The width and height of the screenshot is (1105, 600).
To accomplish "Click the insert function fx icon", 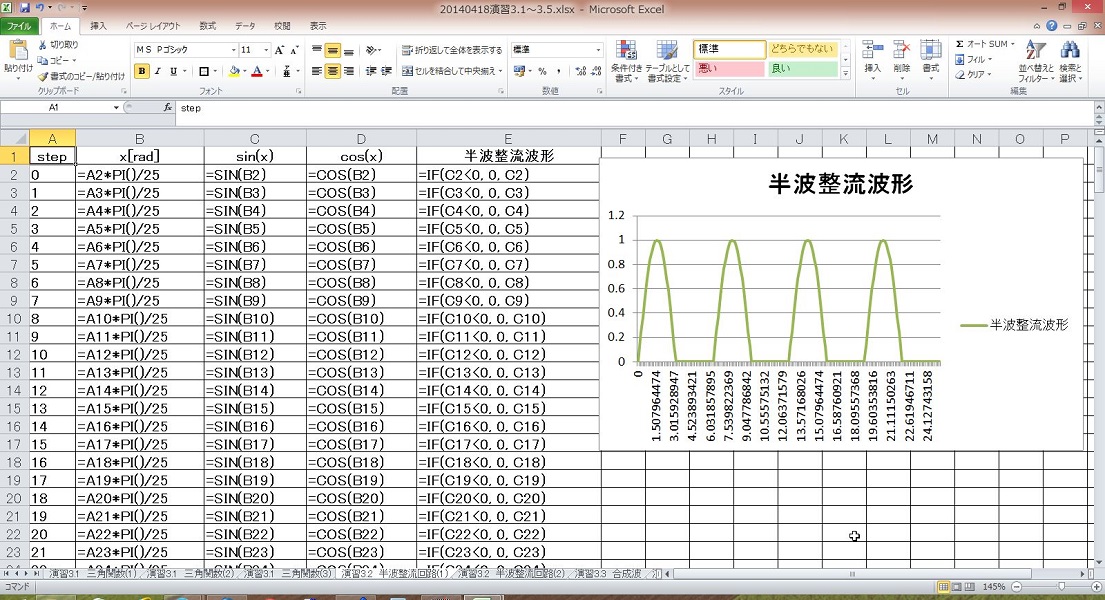I will click(x=168, y=108).
